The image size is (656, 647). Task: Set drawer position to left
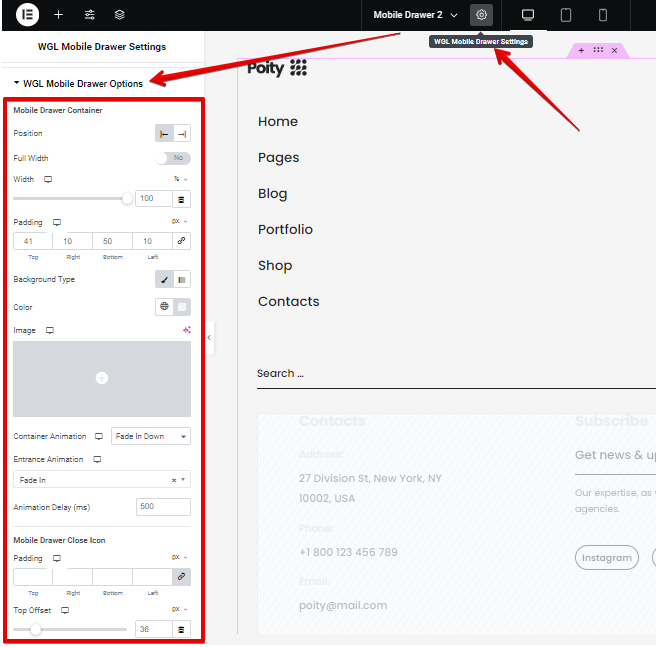coord(164,134)
